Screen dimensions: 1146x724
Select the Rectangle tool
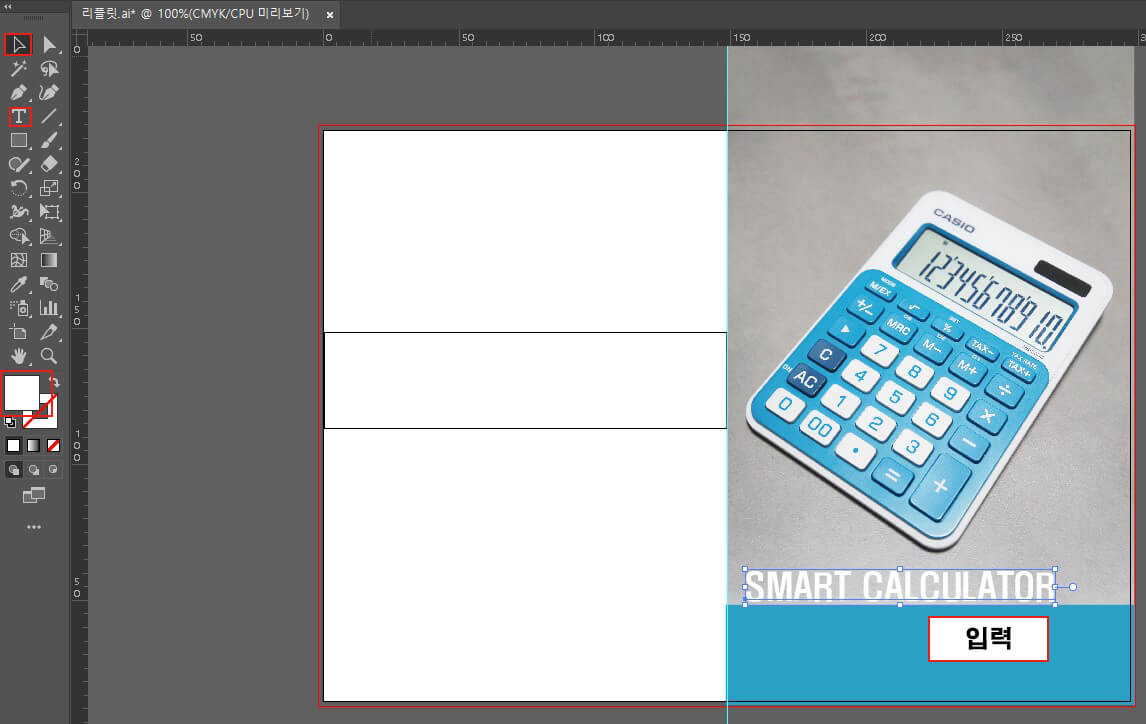point(18,140)
